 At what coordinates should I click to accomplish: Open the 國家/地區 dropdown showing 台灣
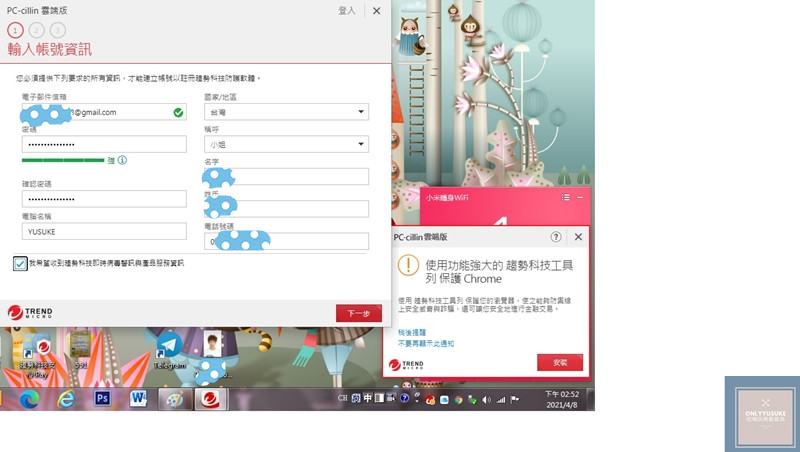click(x=286, y=112)
